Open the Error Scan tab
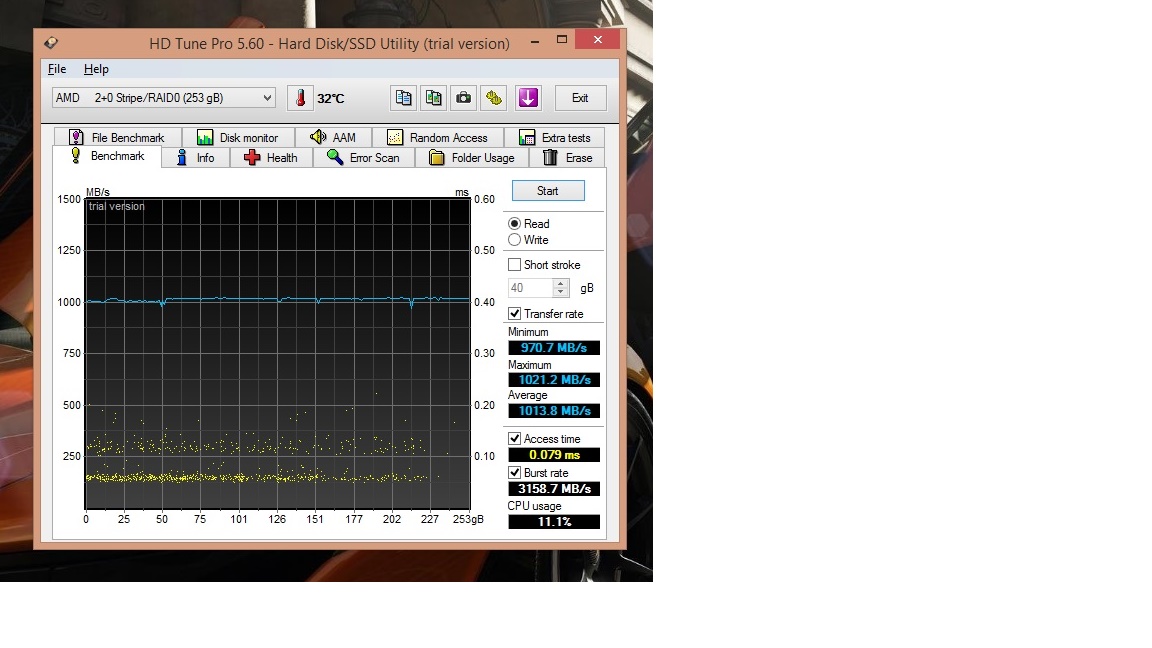The height and width of the screenshot is (648, 1152). tap(364, 158)
